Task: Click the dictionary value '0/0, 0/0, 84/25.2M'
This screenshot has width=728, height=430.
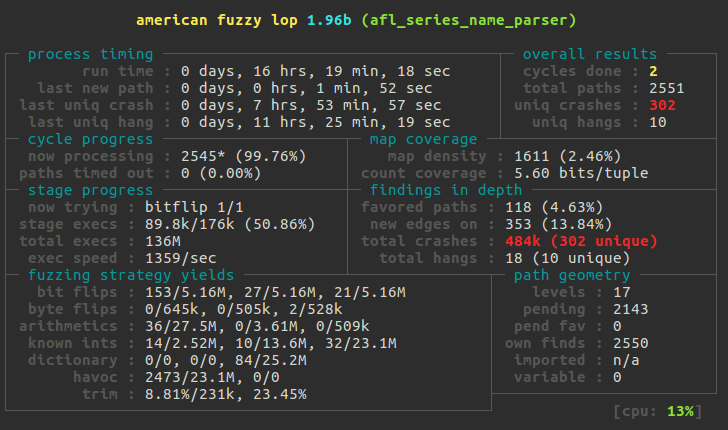Action: [x=226, y=360]
